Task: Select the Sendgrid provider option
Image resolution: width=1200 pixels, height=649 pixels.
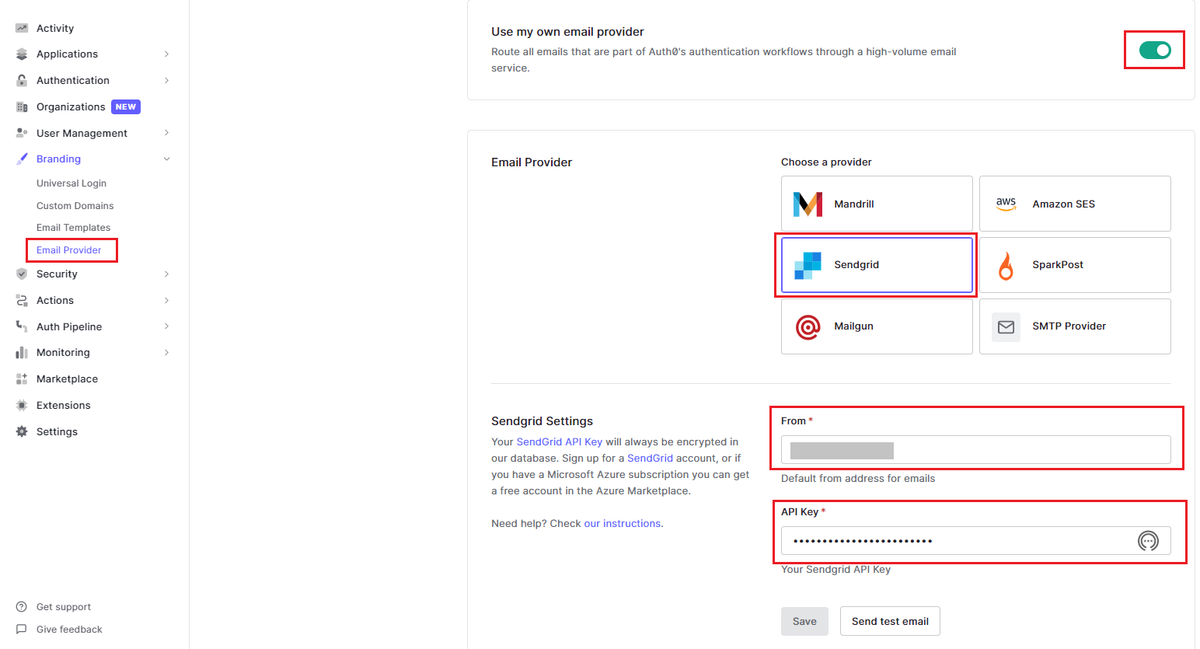Action: (877, 265)
